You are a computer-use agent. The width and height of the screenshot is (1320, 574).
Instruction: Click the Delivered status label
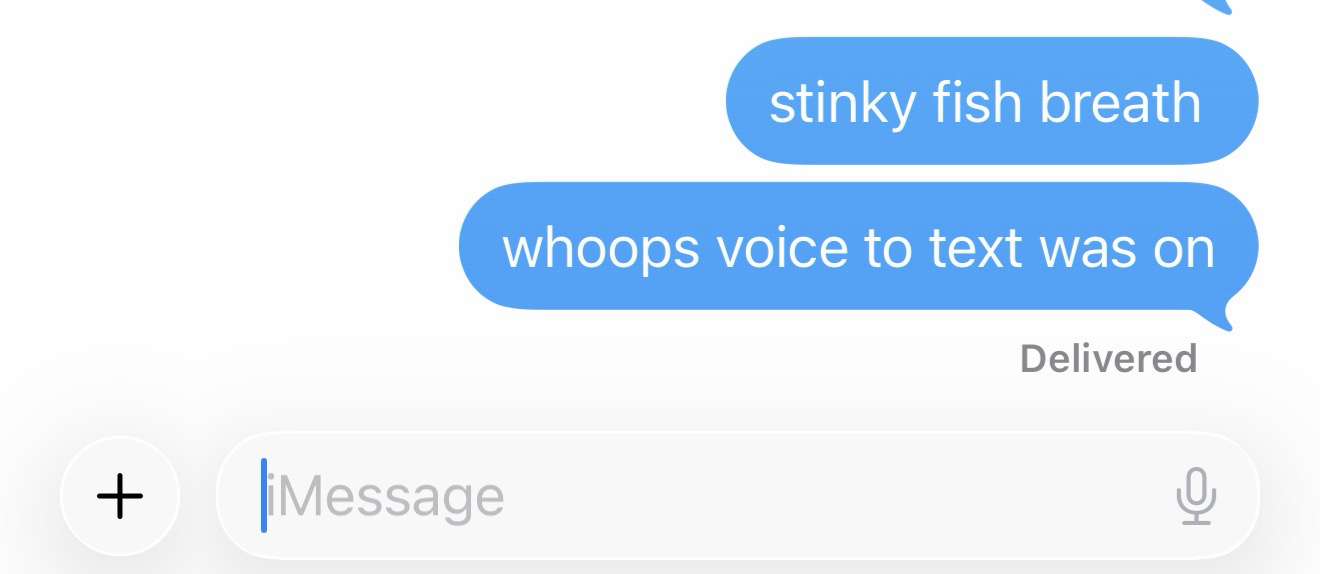tap(1108, 358)
